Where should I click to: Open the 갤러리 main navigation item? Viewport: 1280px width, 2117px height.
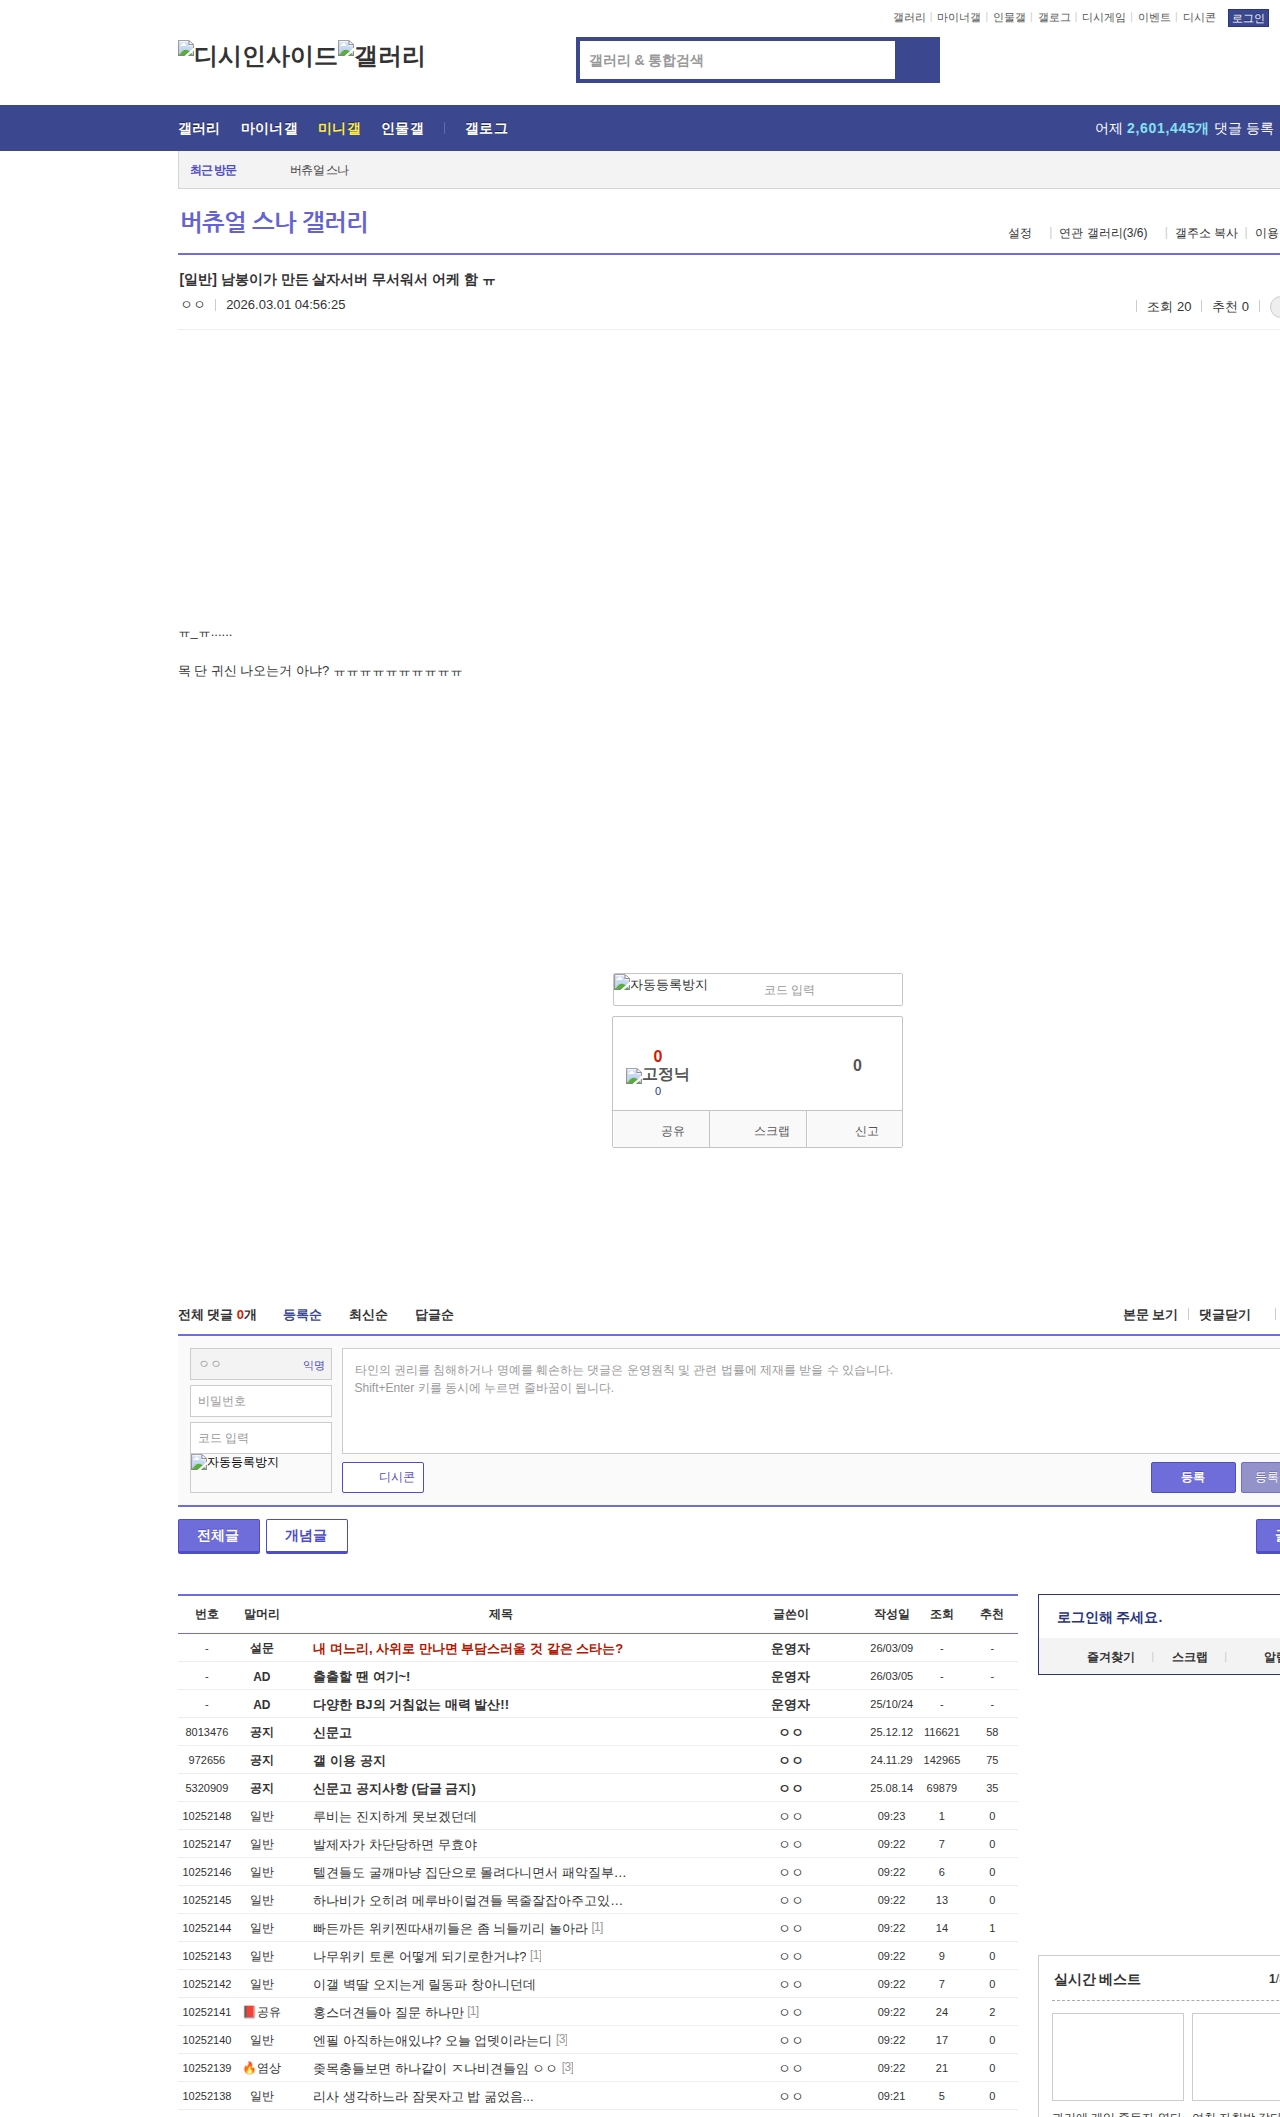tap(199, 129)
